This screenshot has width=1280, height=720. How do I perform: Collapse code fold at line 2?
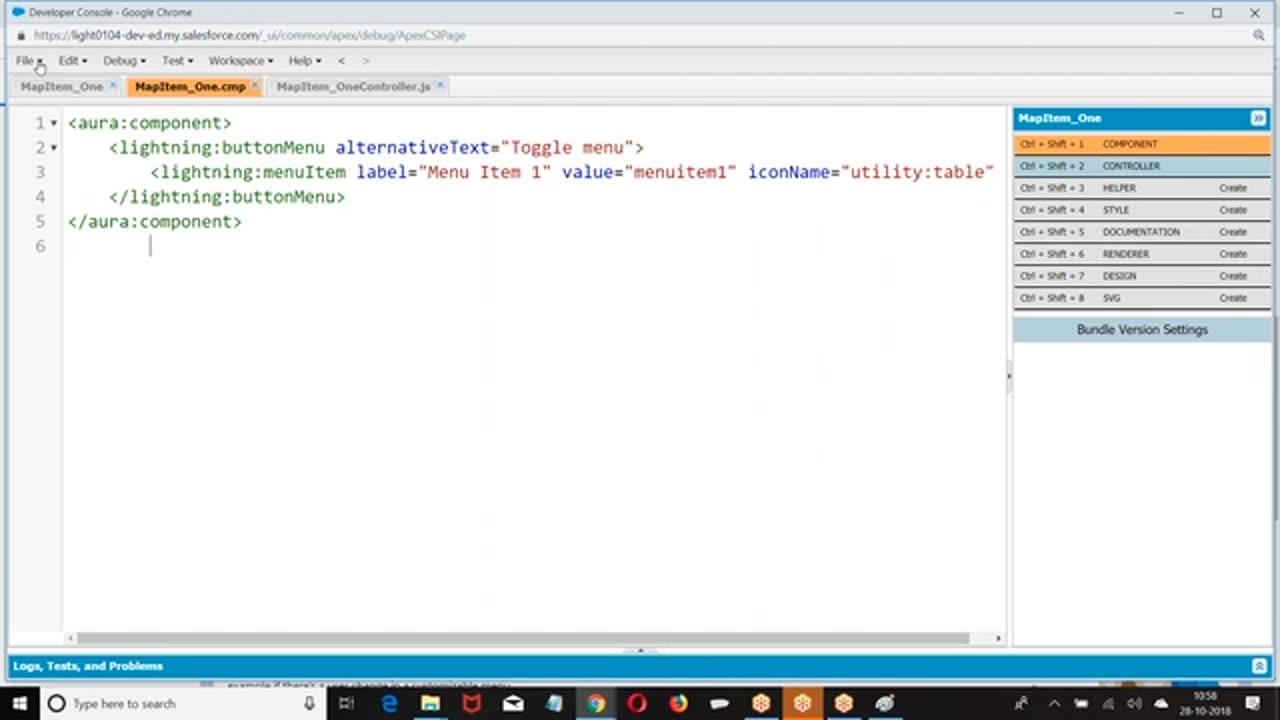[54, 148]
